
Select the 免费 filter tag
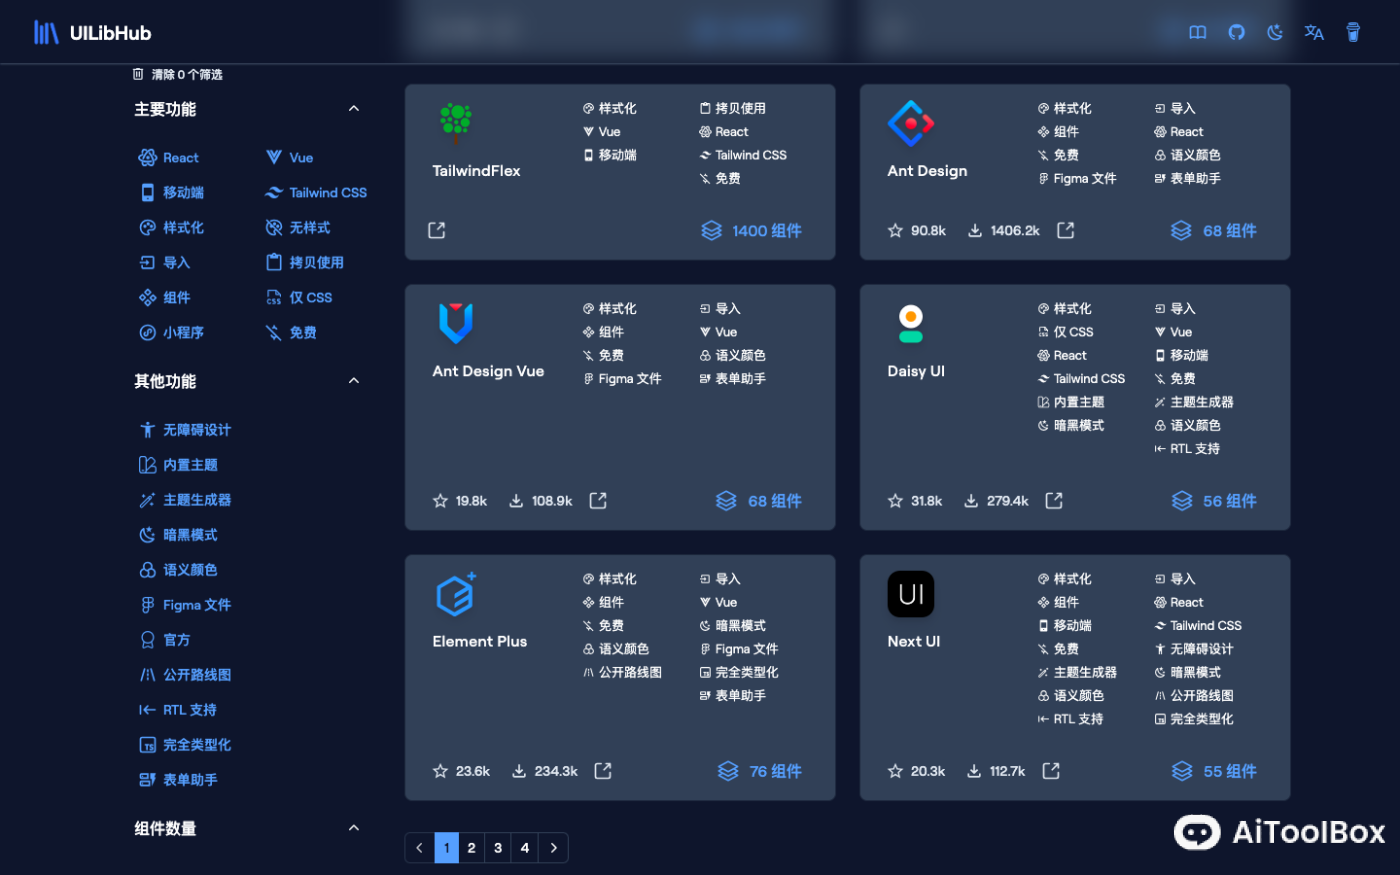[292, 331]
